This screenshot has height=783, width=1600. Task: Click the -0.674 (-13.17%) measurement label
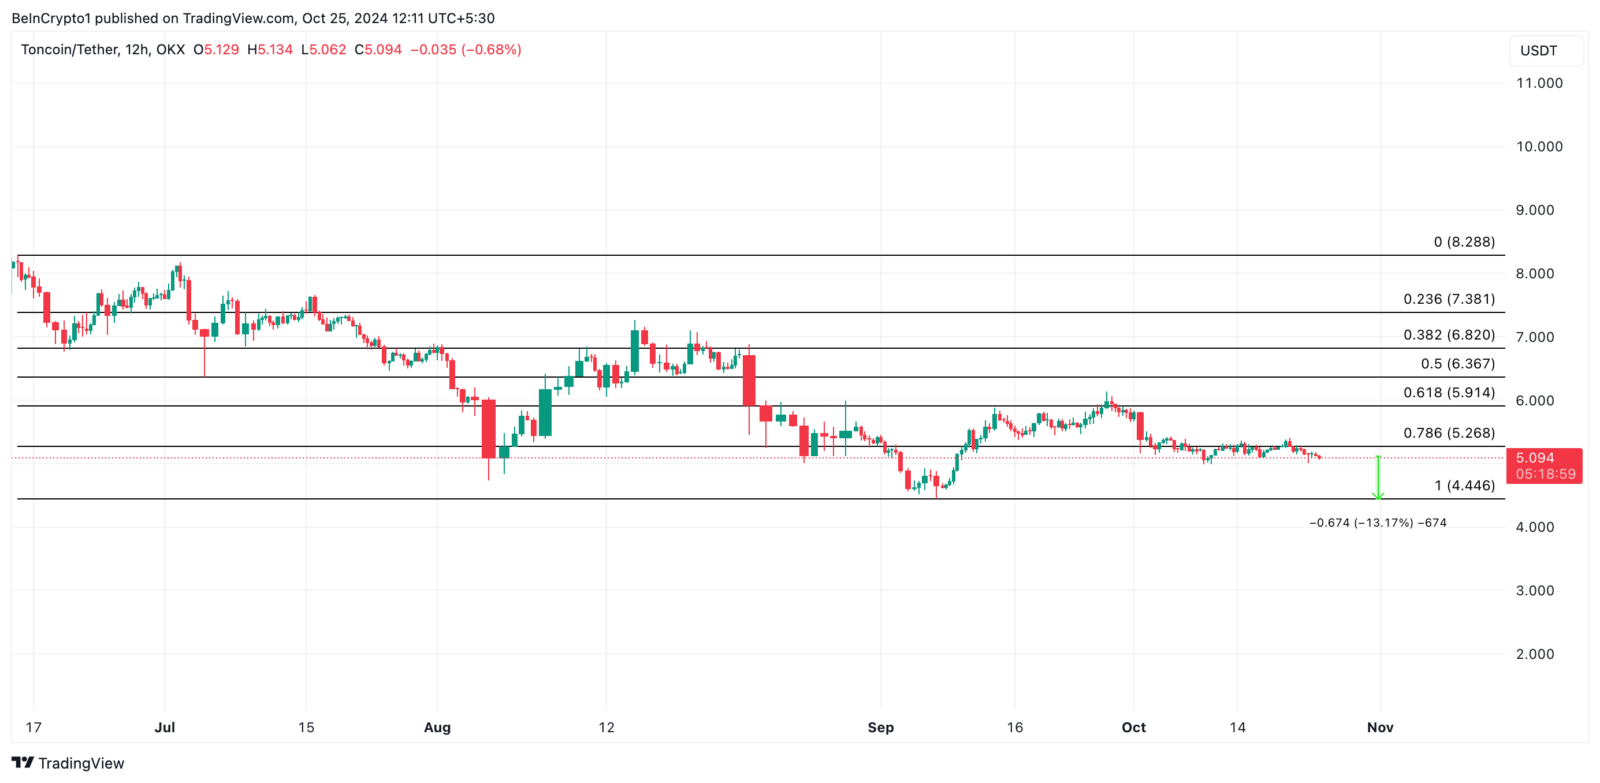(x=1378, y=523)
